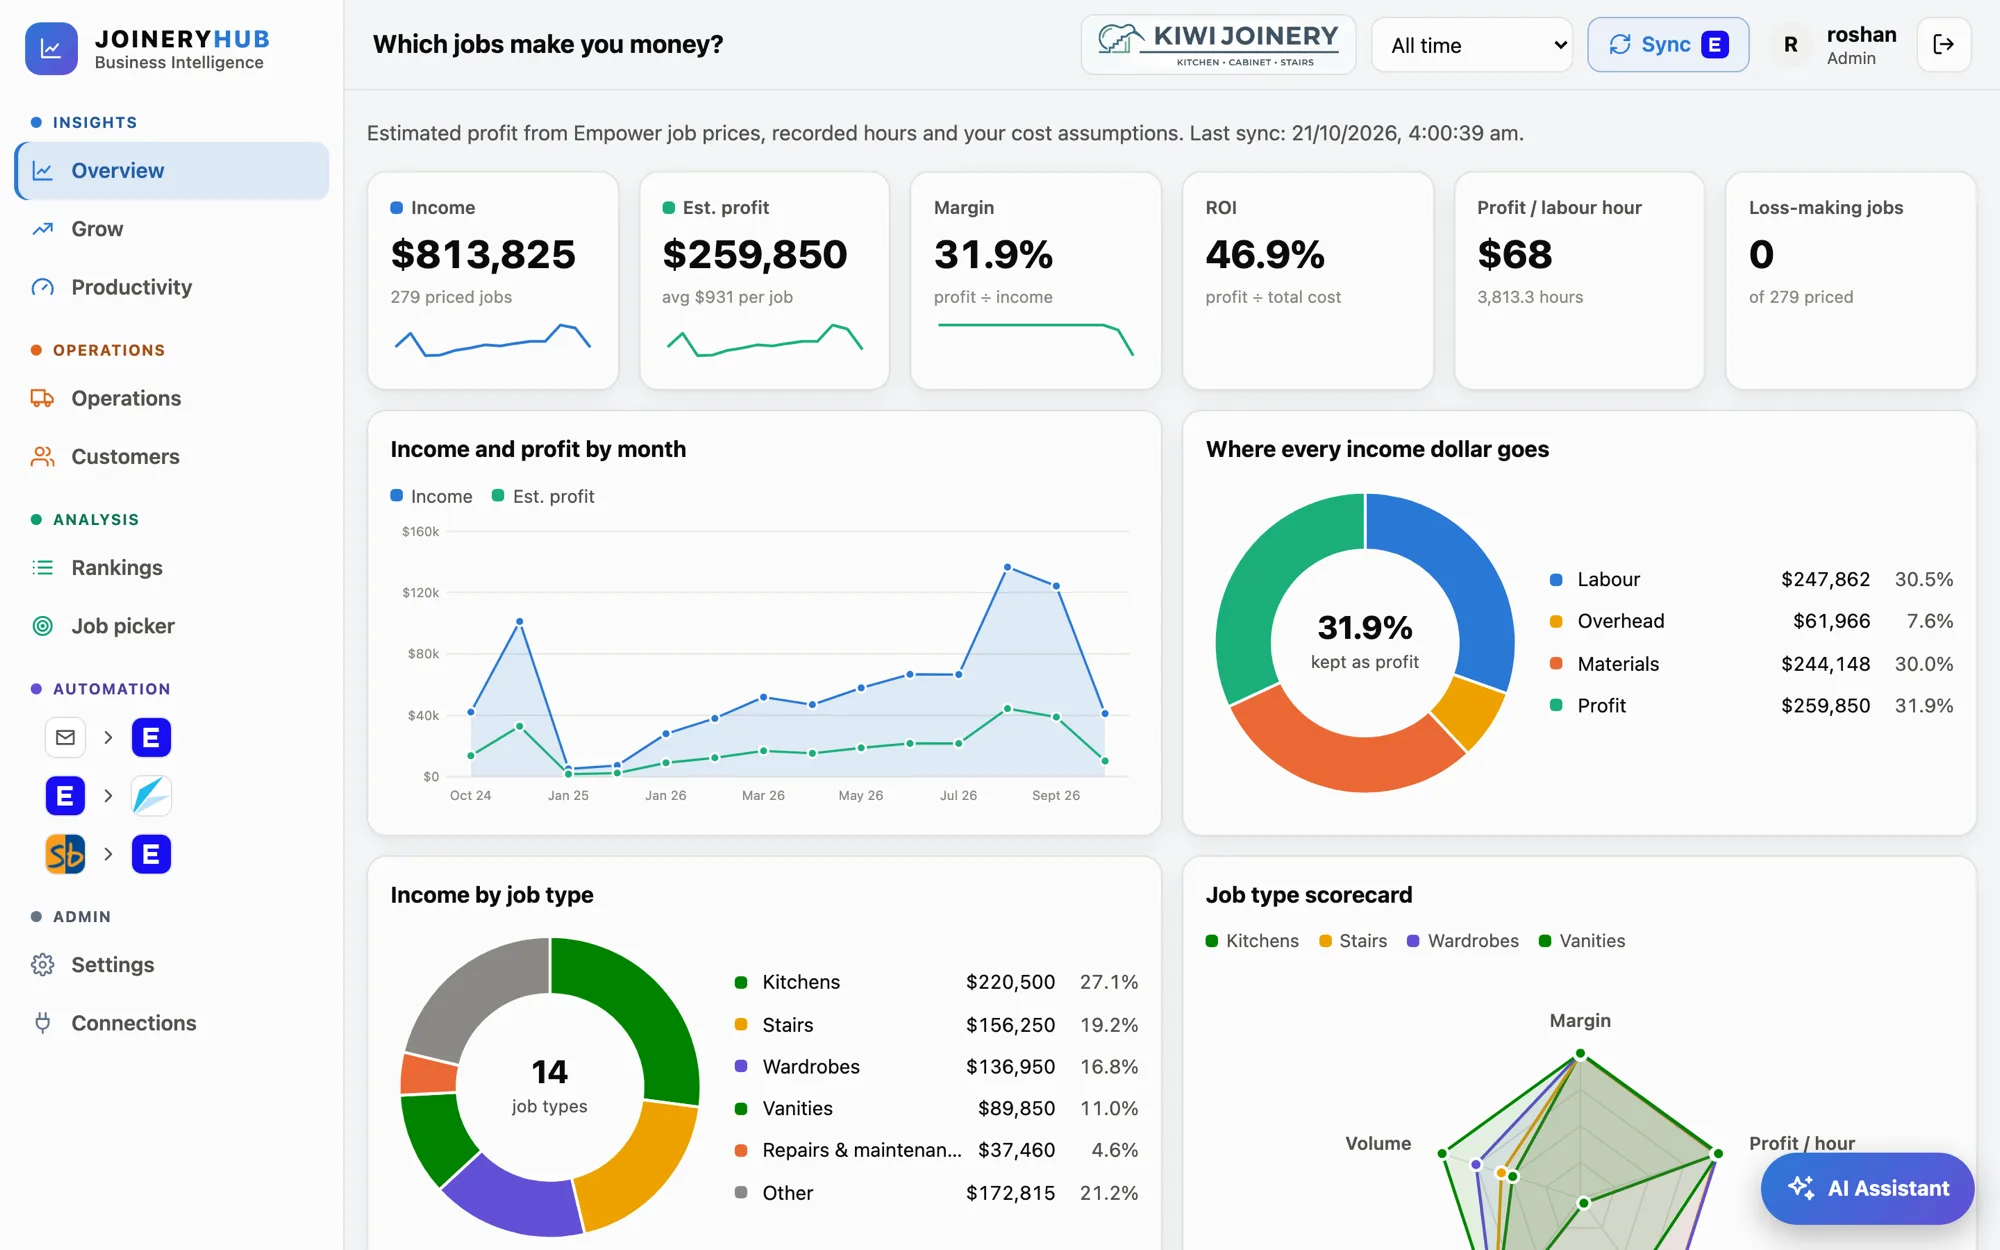Click the JoineryHub logo icon

[51, 48]
